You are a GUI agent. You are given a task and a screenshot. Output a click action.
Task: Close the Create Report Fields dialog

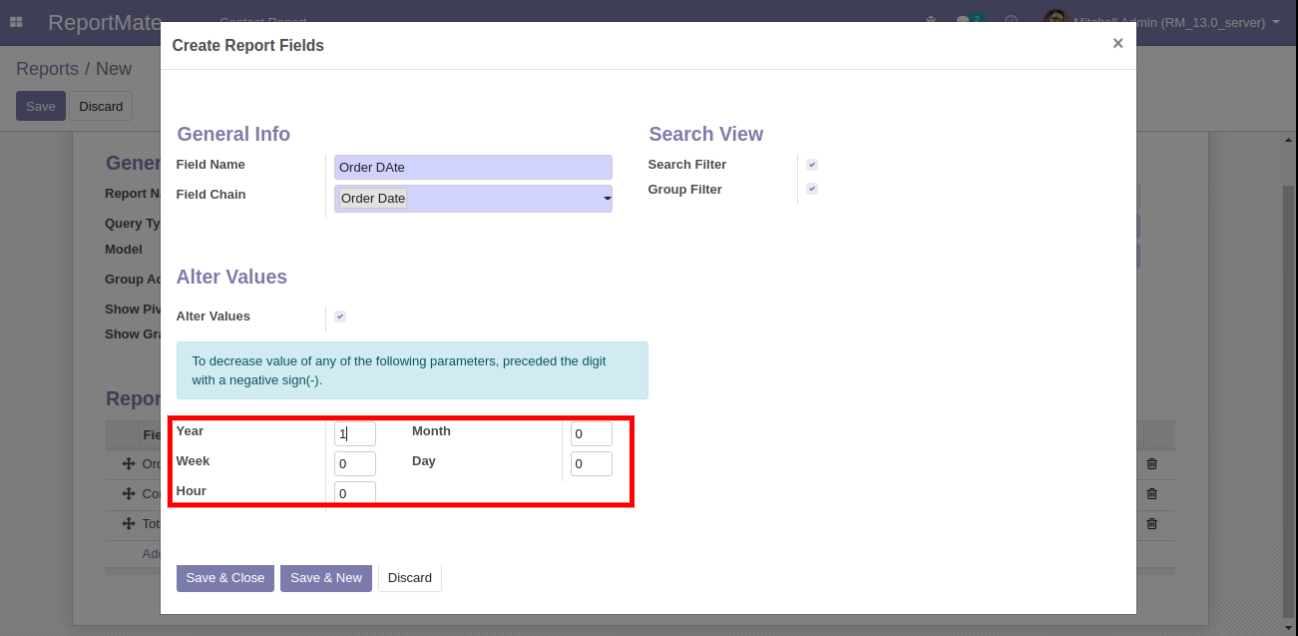point(1117,43)
